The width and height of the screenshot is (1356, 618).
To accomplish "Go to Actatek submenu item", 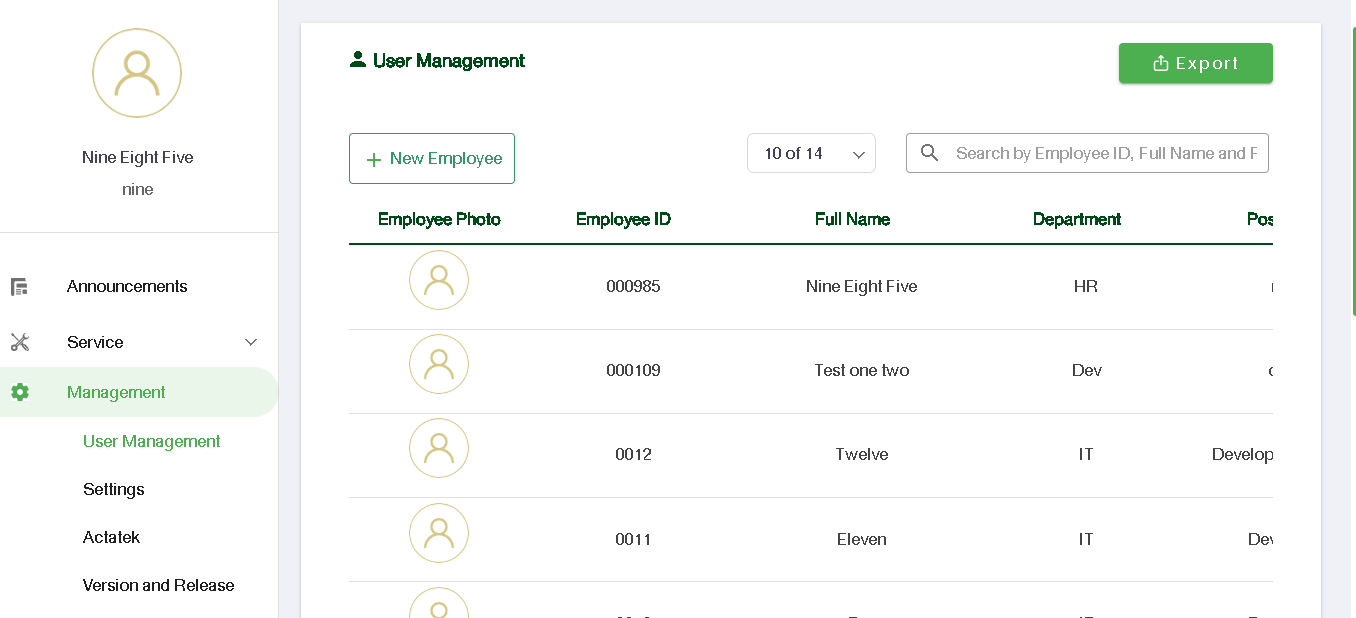I will tap(111, 537).
